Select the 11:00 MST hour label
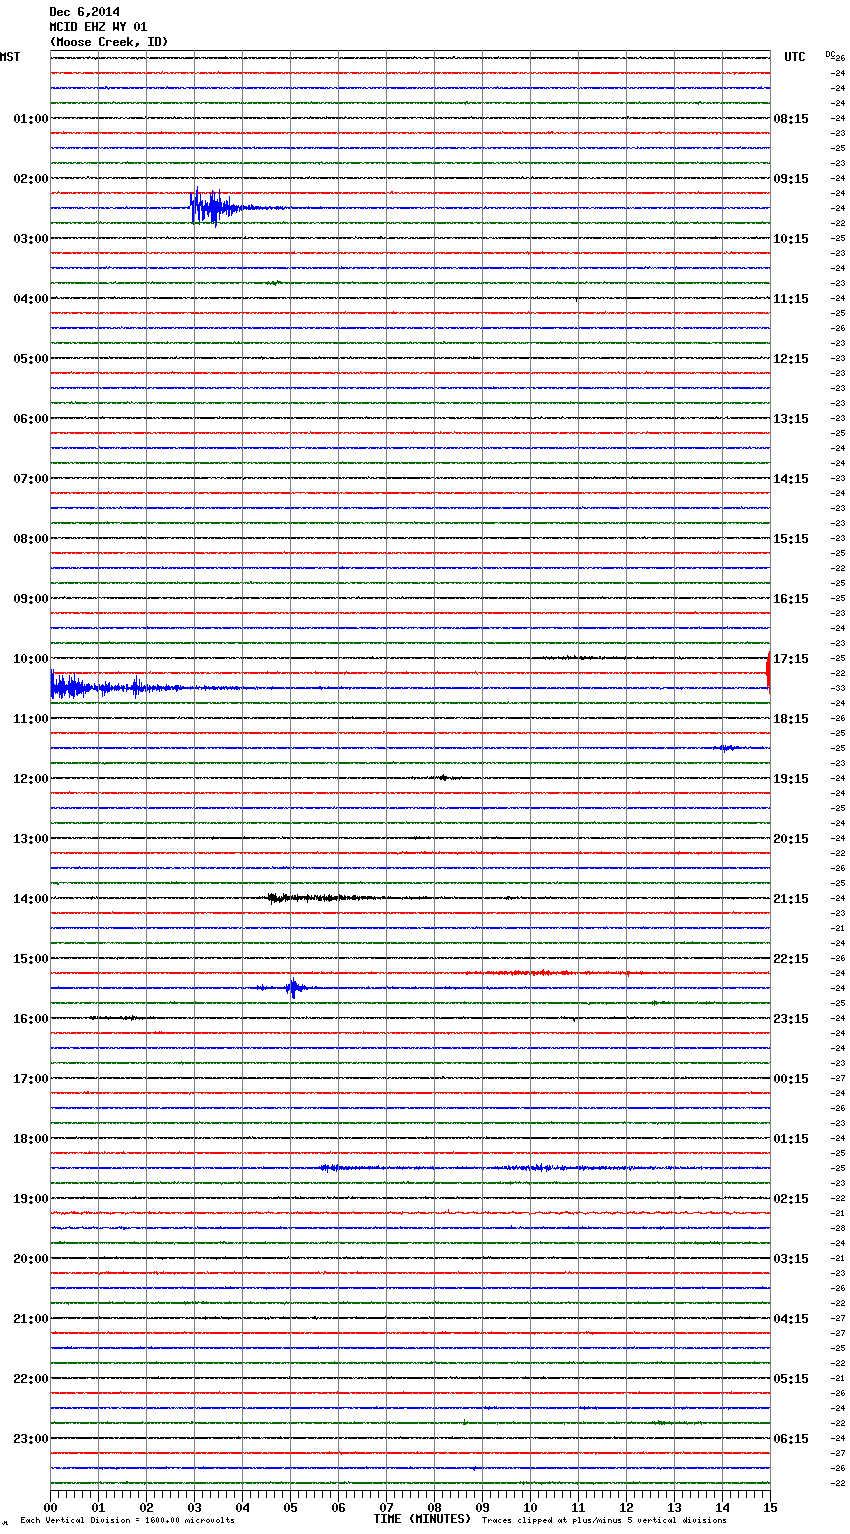Screen dimensions: 850x1534 click(31, 719)
